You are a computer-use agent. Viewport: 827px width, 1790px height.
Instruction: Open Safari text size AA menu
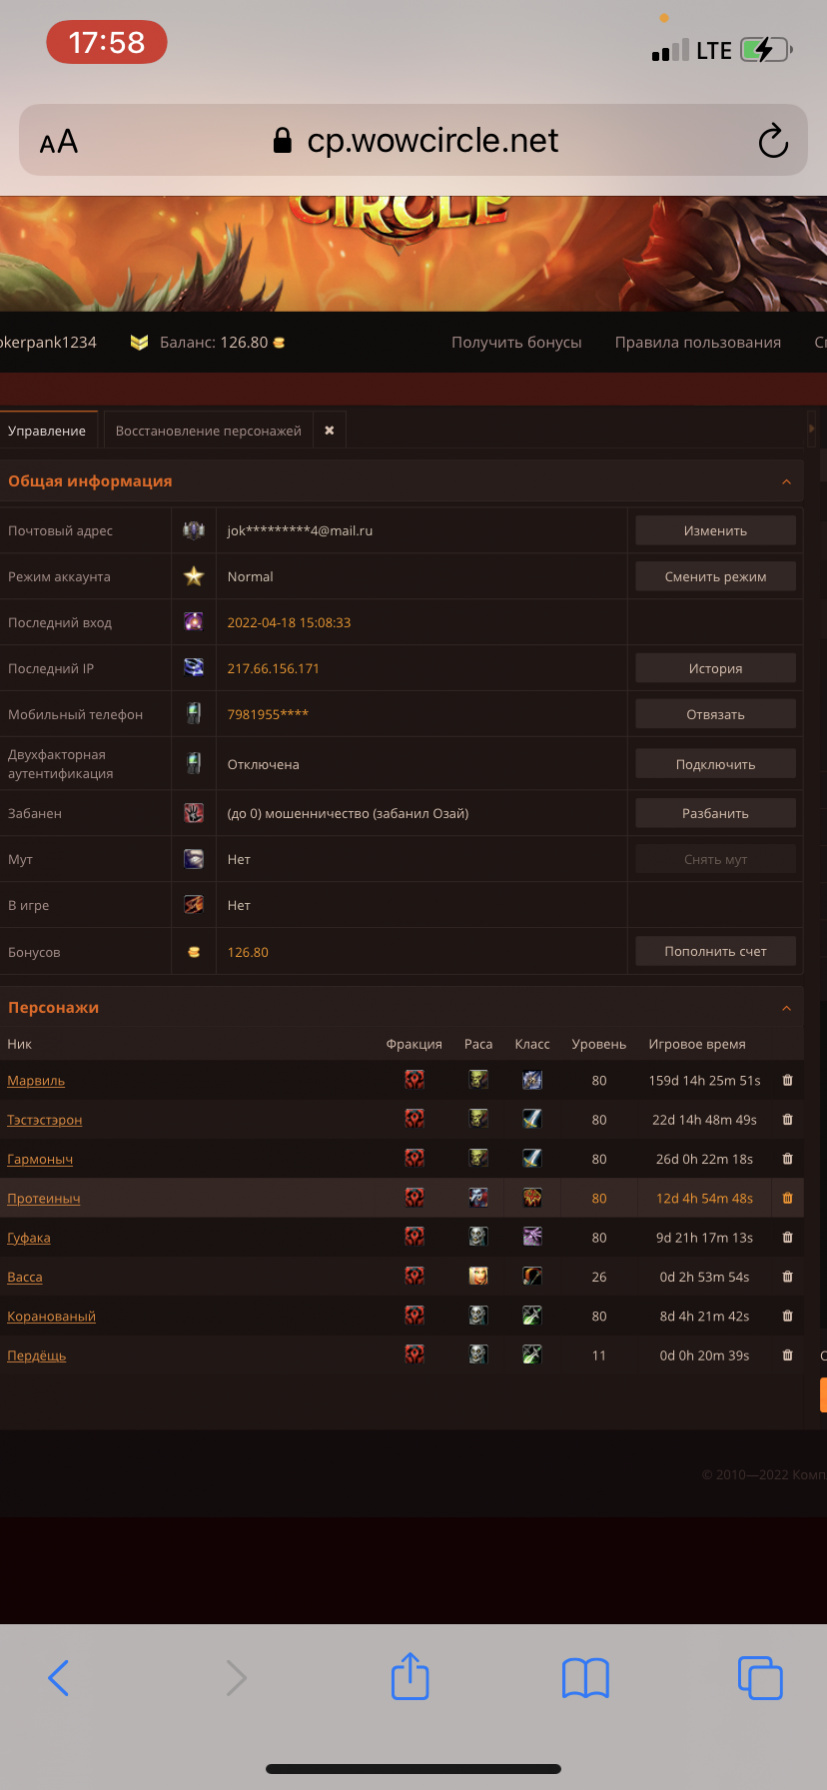[x=59, y=141]
